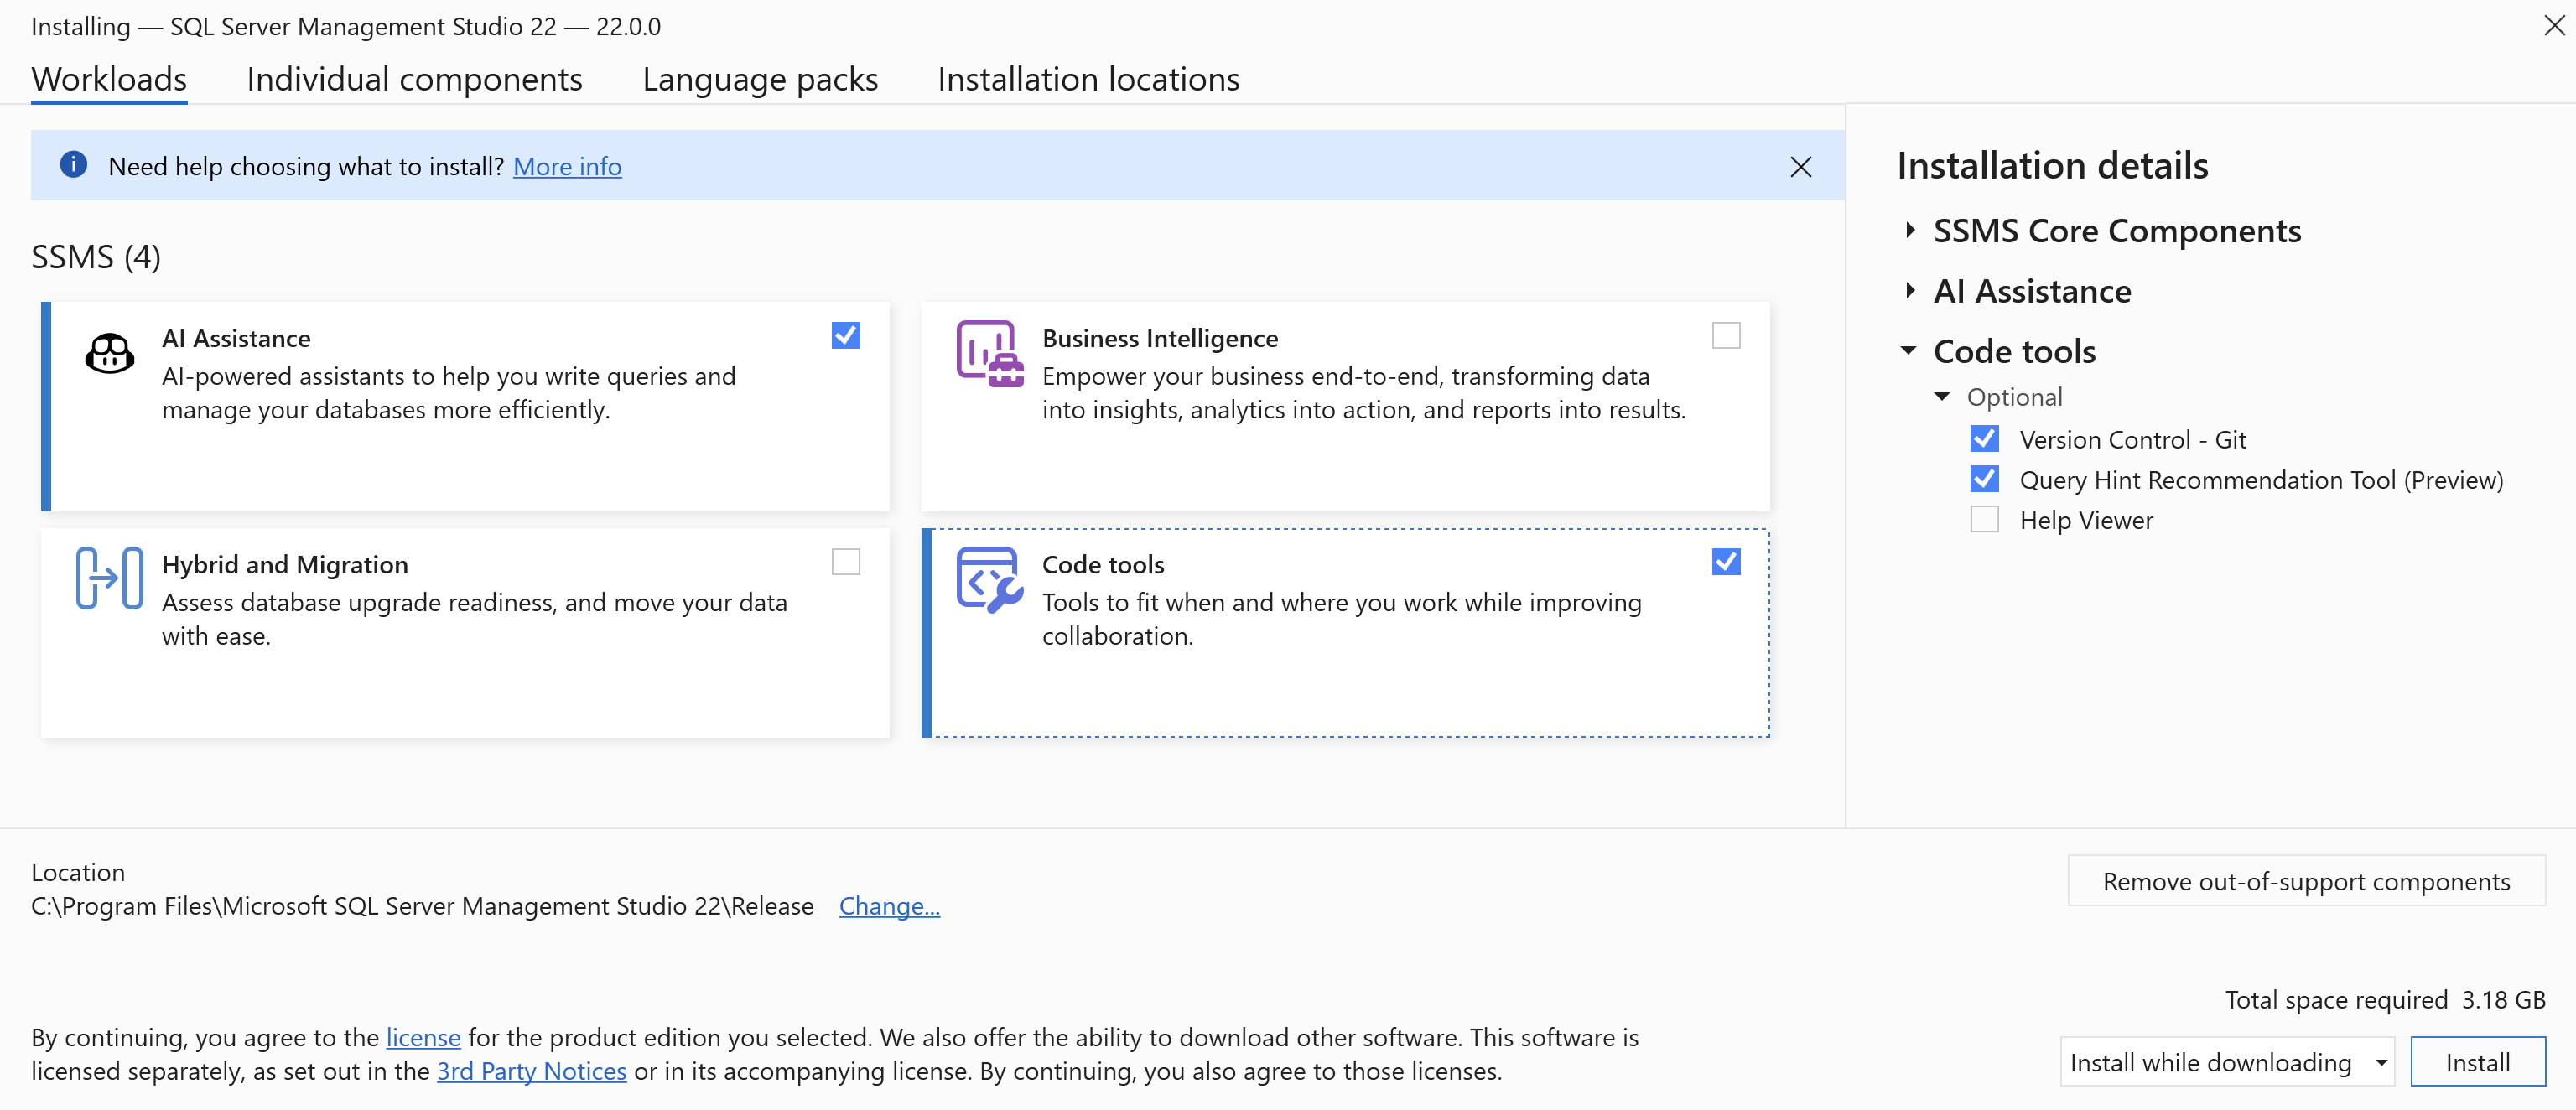The height and width of the screenshot is (1110, 2576).
Task: Click the Hybrid and Migration icon
Action: tap(109, 577)
